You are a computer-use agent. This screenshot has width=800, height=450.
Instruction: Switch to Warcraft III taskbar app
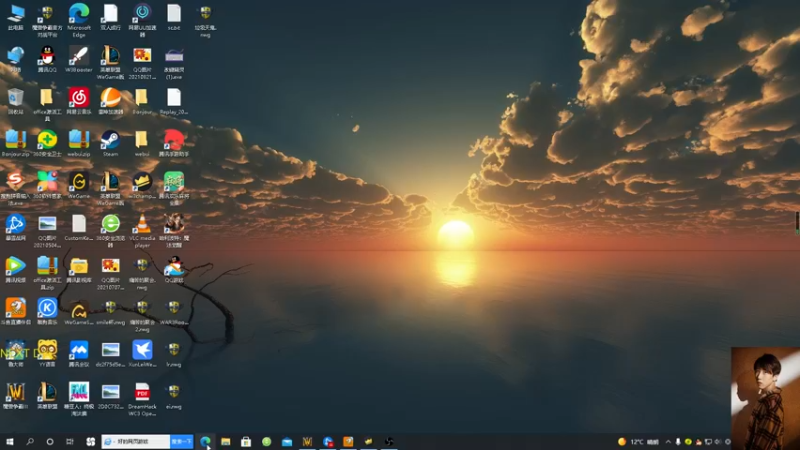pyautogui.click(x=307, y=441)
